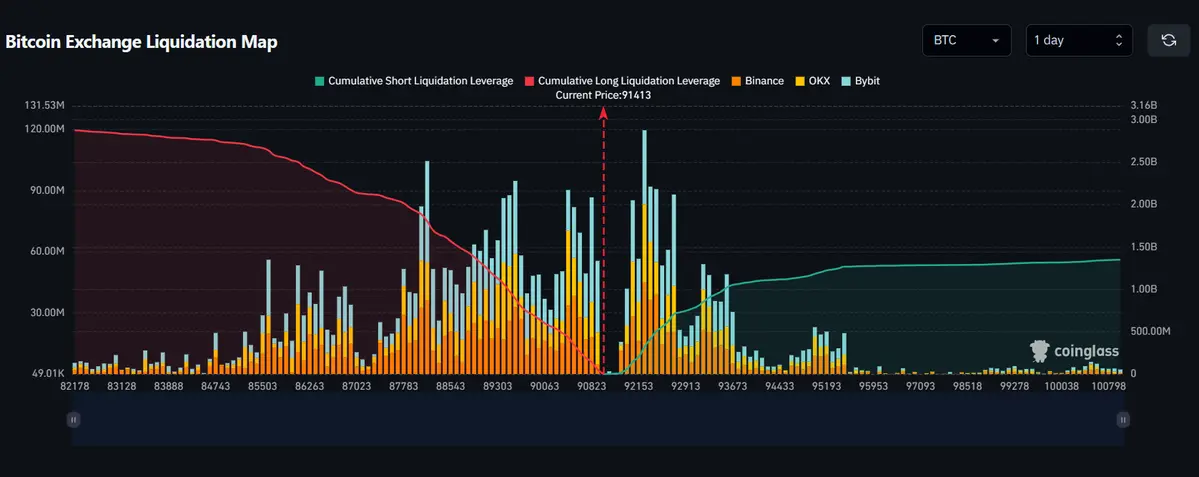This screenshot has height=477, width=1199.
Task: Click the 60.00M left axis value
Action: [47, 251]
